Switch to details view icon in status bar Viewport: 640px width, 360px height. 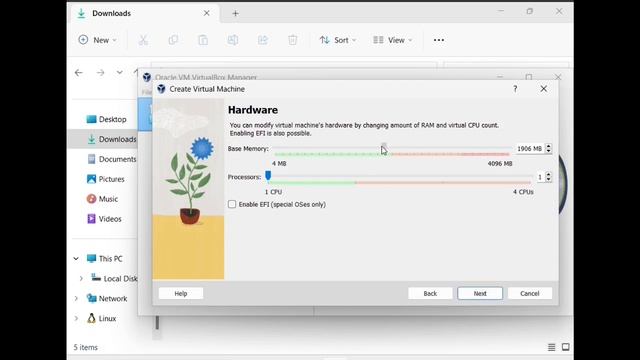[x=551, y=347]
